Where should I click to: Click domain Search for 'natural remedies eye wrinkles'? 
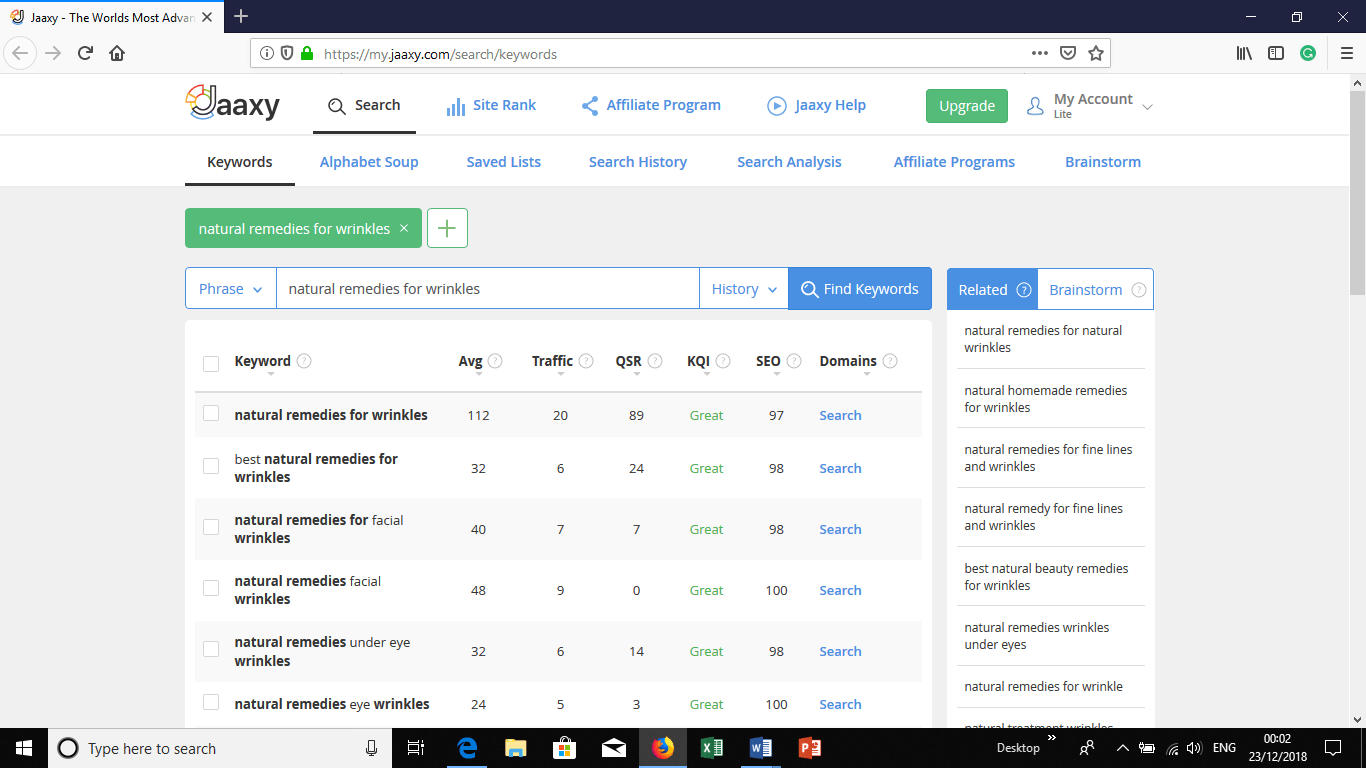[840, 704]
